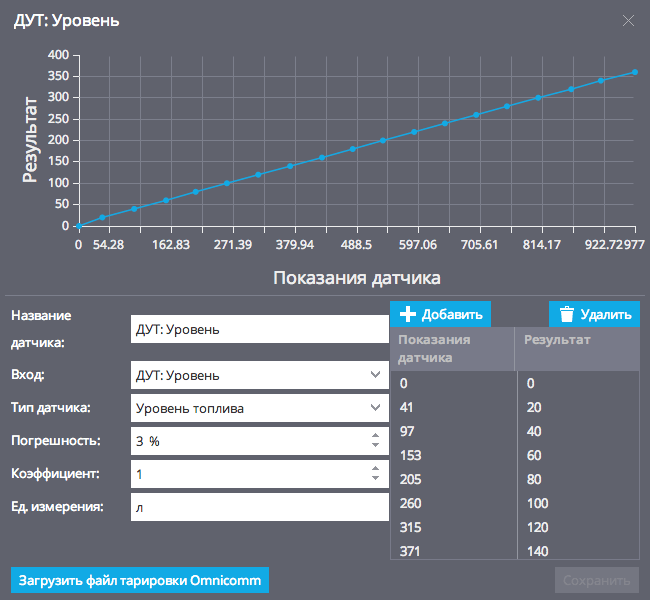Close the ДУТ: Уровень dialog
The image size is (650, 600).
point(628,20)
